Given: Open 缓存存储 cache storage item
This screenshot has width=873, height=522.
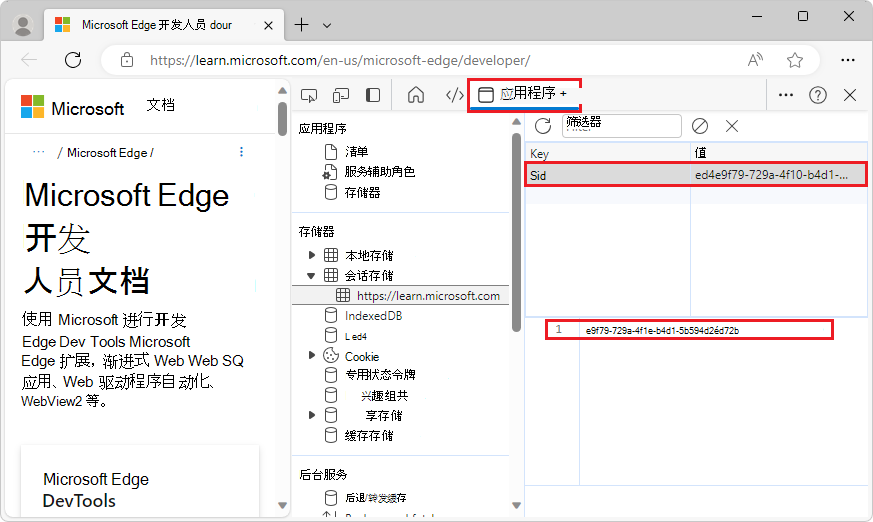Looking at the screenshot, I should [369, 436].
